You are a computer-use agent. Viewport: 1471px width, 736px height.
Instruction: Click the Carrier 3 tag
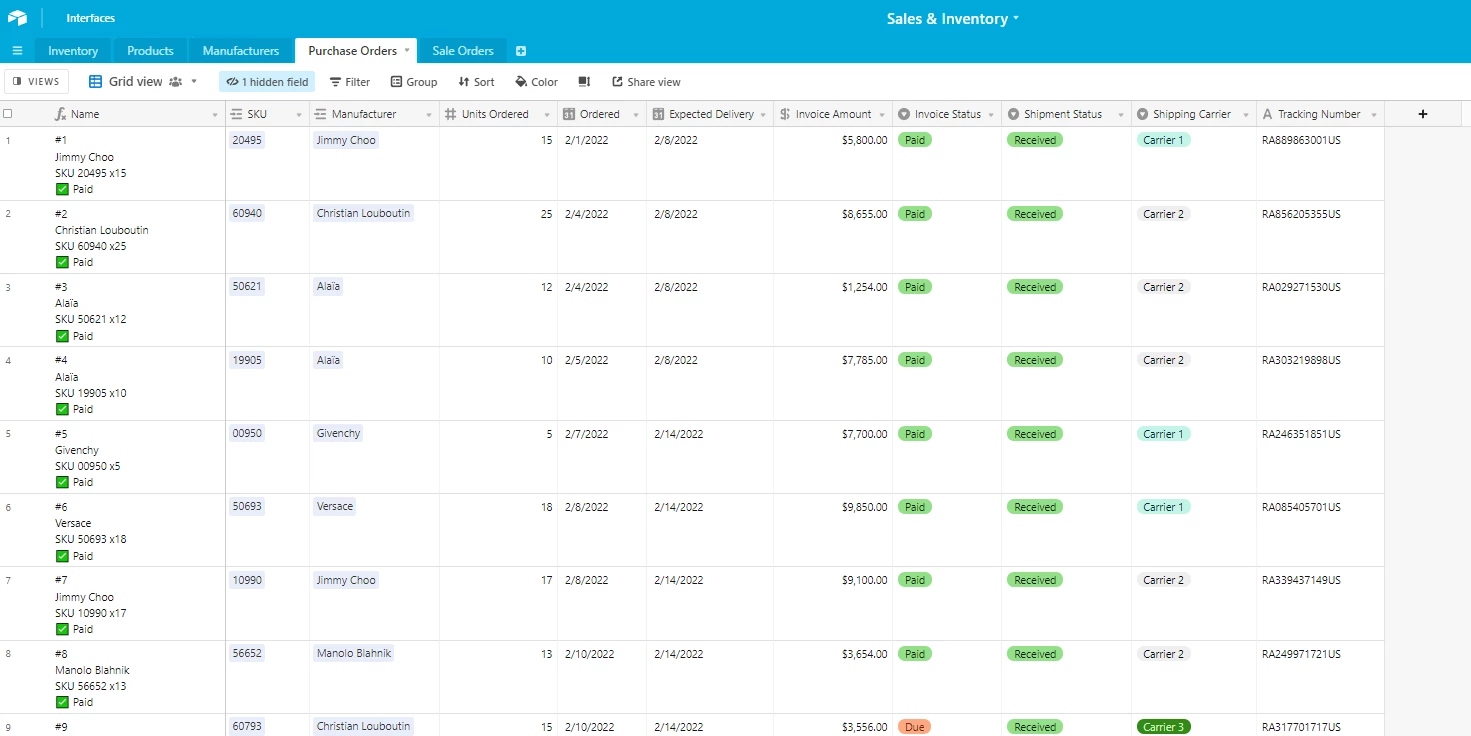click(x=1164, y=727)
